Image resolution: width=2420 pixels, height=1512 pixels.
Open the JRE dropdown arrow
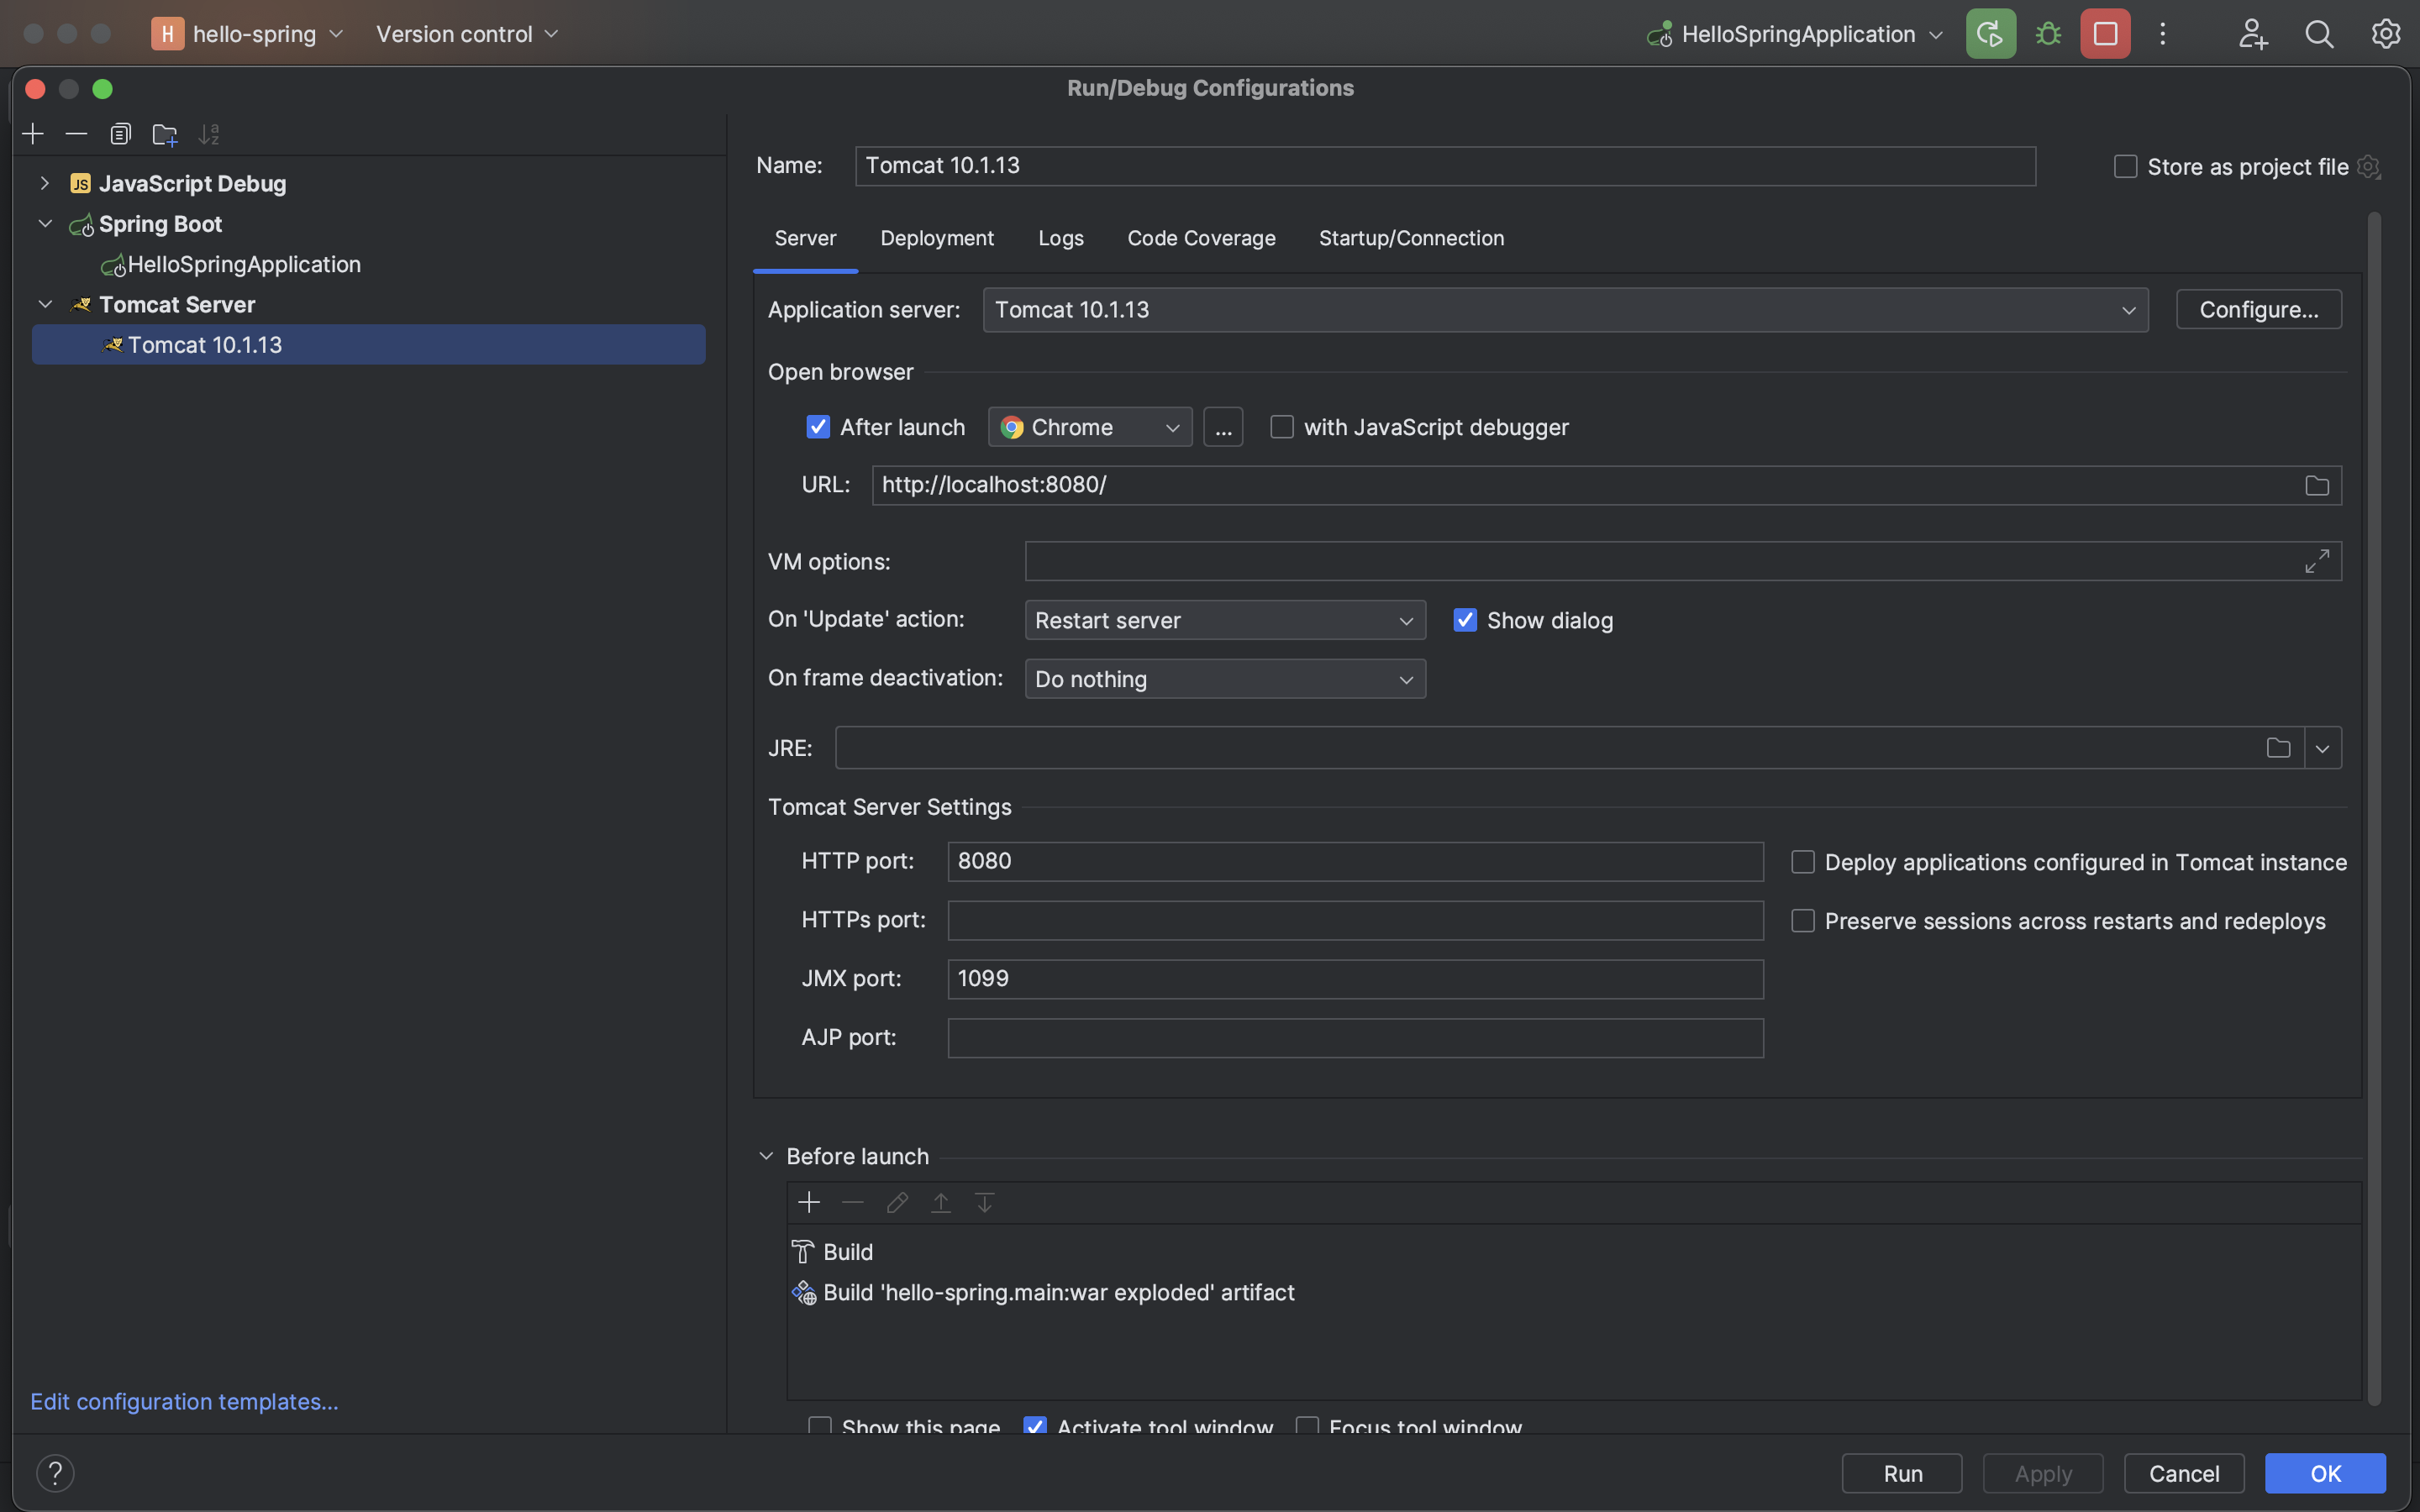coord(2323,748)
